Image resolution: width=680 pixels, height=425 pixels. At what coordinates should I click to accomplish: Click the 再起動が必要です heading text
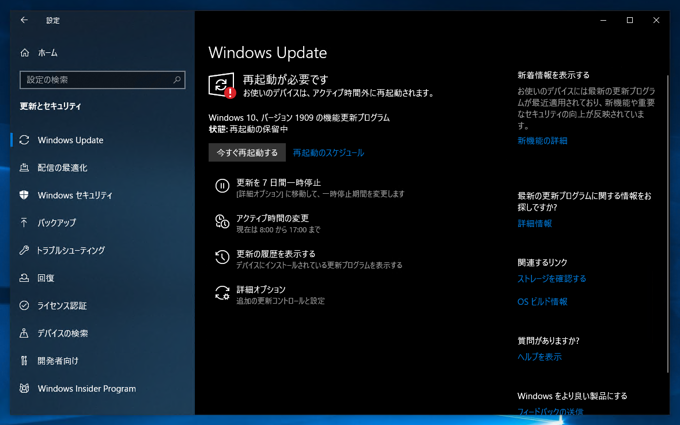pyautogui.click(x=285, y=80)
